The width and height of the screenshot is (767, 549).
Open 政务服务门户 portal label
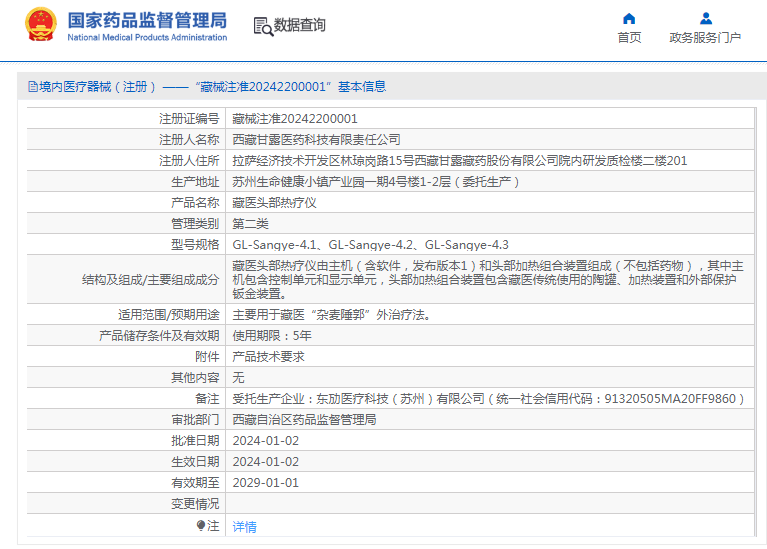point(705,38)
